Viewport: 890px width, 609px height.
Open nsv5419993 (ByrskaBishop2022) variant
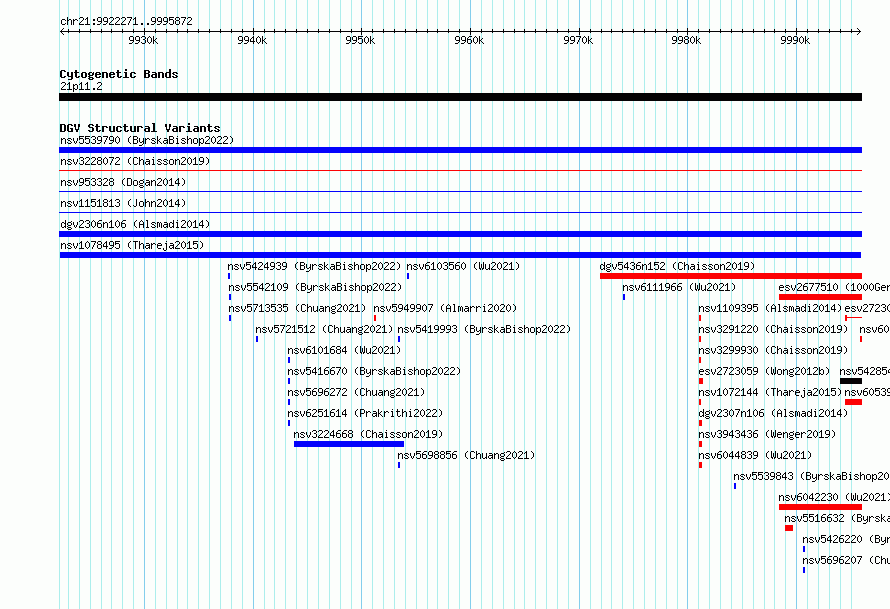(484, 329)
